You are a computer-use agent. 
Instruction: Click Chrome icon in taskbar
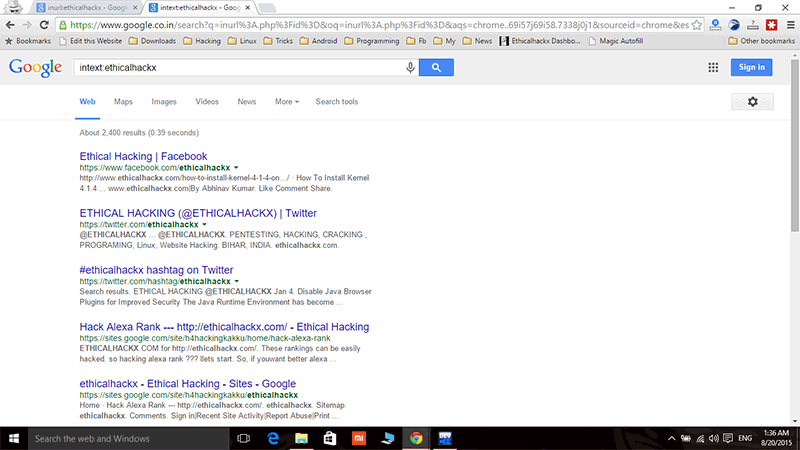(416, 438)
